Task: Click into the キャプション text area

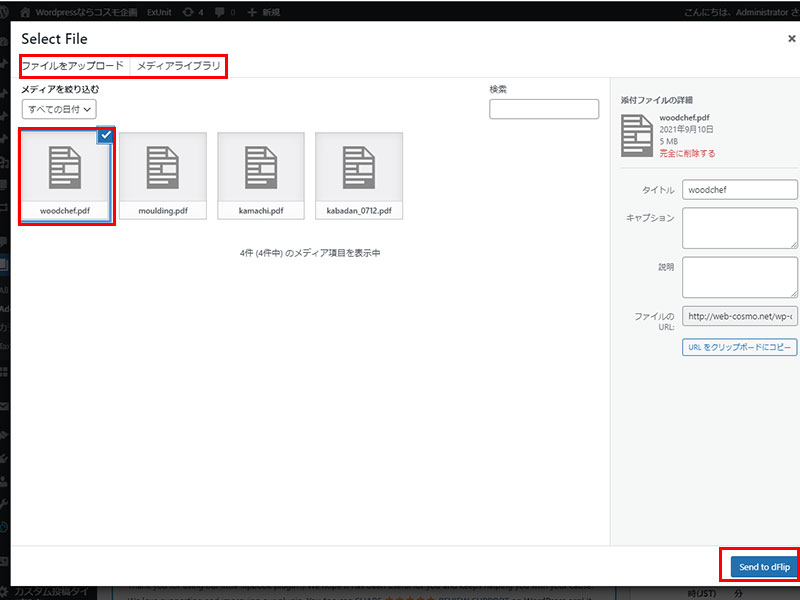Action: pos(739,228)
